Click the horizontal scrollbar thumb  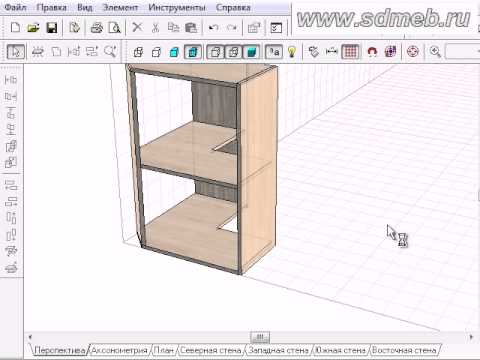[260, 337]
